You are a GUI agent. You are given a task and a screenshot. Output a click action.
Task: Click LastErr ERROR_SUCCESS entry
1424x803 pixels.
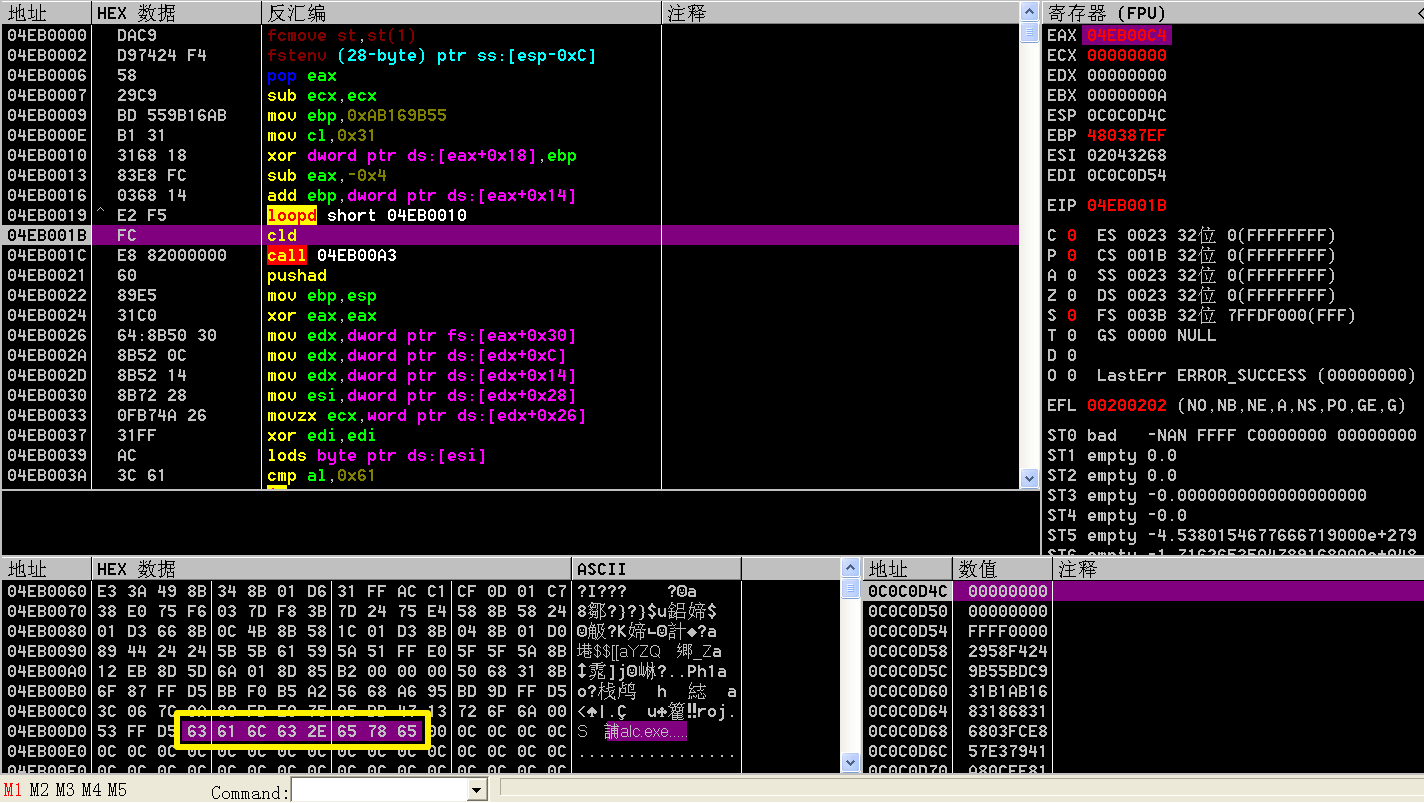click(x=1256, y=375)
